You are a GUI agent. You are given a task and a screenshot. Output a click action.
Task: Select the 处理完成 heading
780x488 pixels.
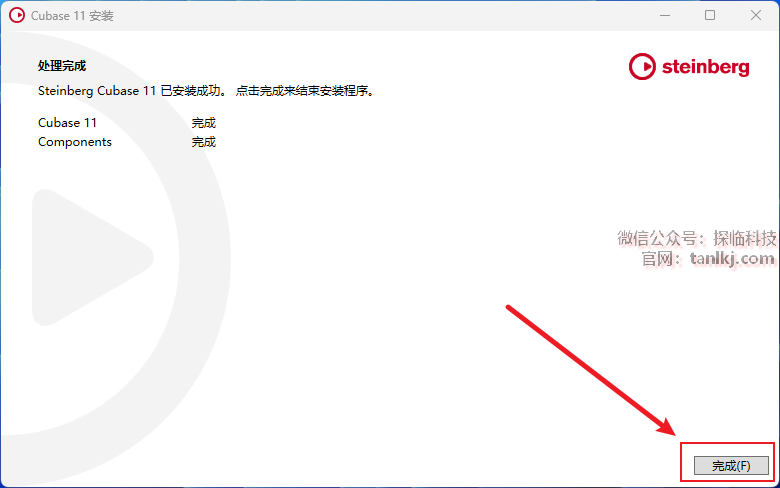[62, 66]
